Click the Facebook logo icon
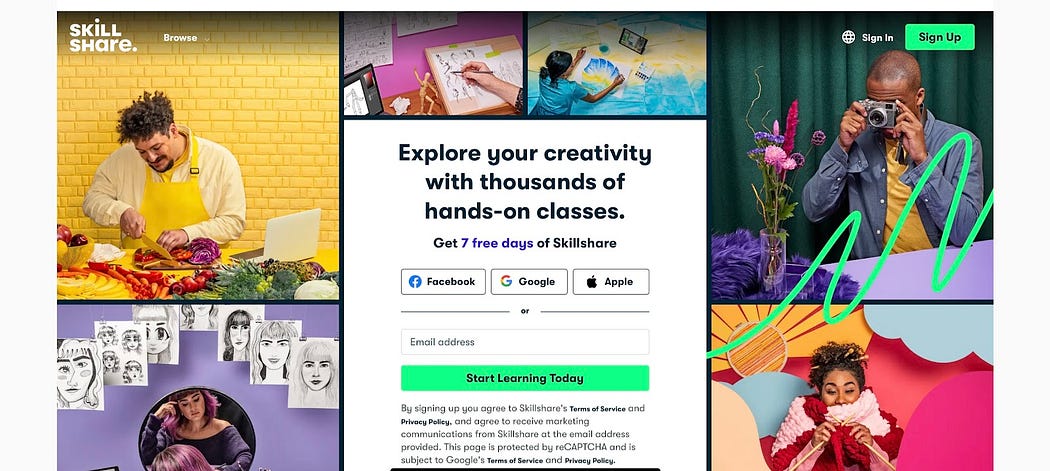Viewport: 1050px width, 471px height. pos(415,282)
